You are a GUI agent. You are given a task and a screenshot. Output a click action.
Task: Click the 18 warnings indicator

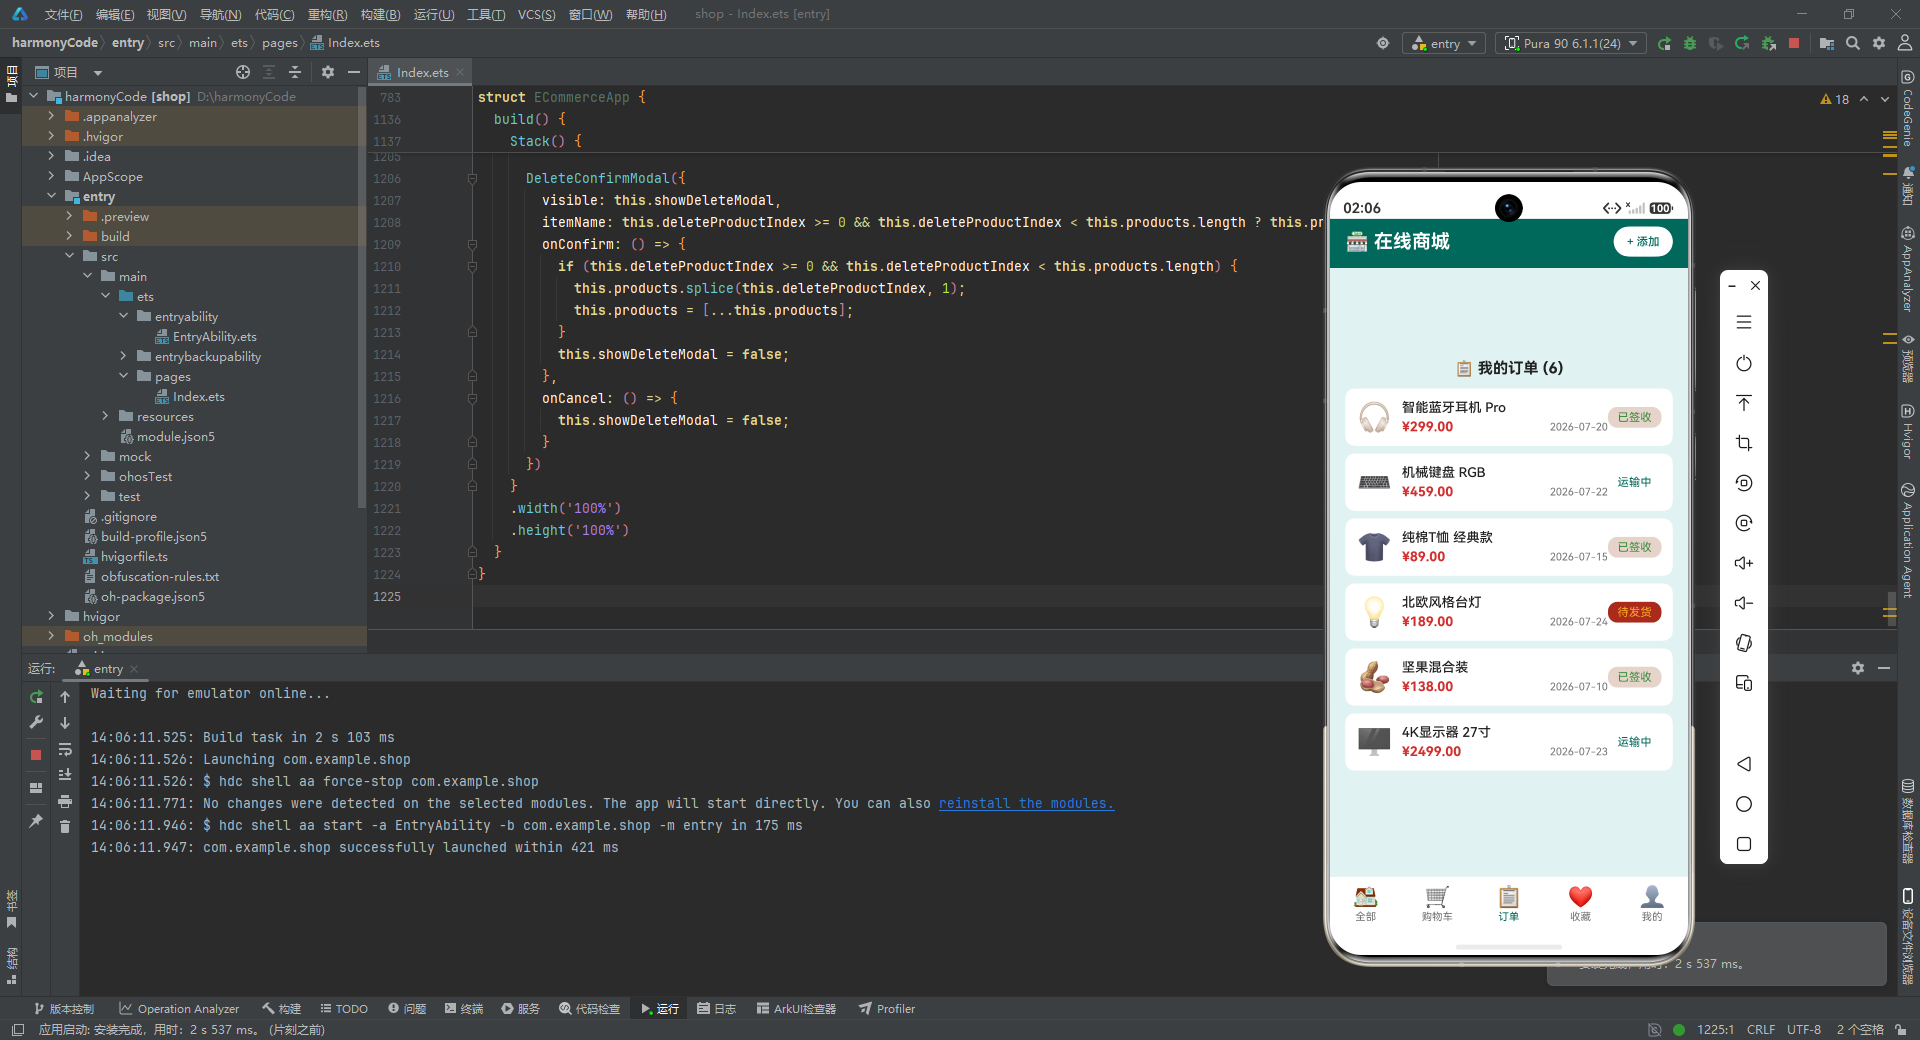(1835, 99)
